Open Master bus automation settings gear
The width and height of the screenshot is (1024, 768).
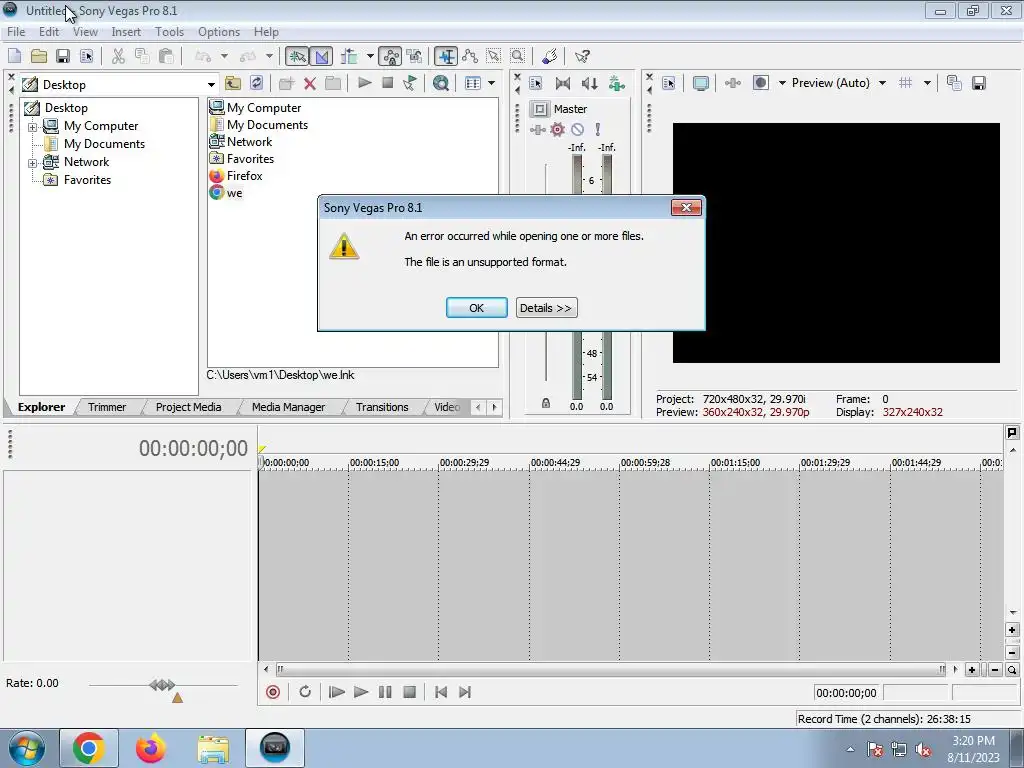pos(557,129)
